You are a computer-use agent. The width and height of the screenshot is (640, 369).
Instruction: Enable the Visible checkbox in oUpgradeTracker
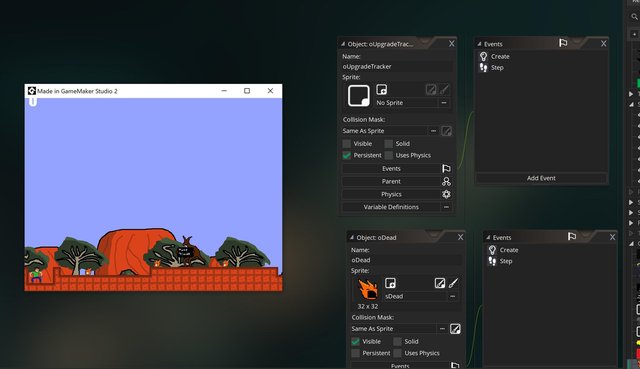point(347,144)
